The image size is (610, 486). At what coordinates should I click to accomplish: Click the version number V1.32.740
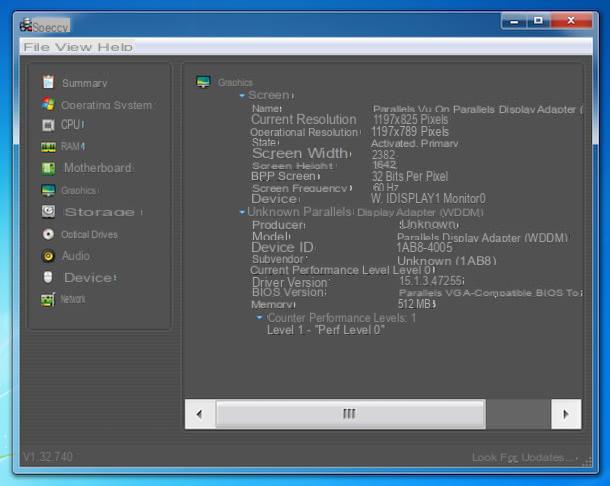click(48, 456)
